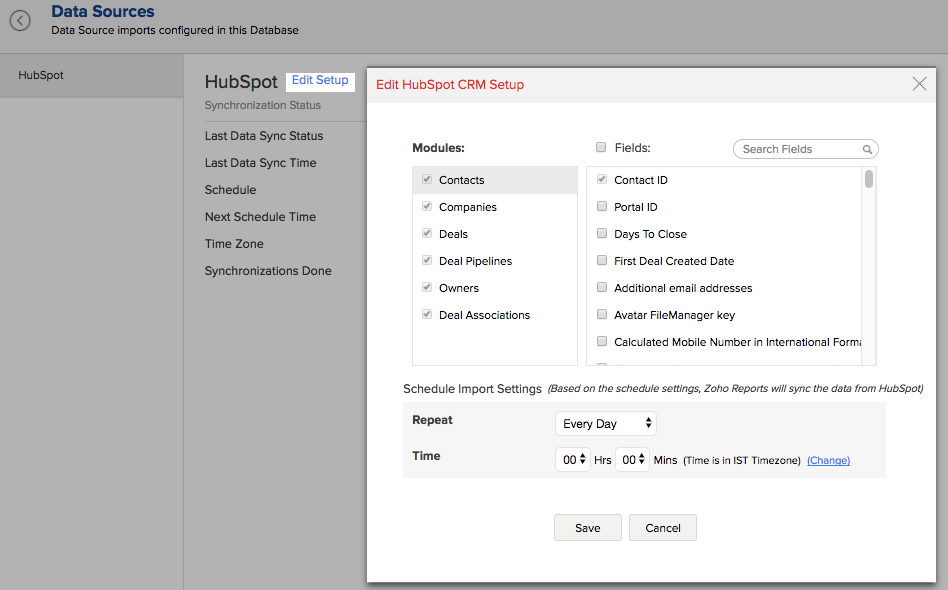The height and width of the screenshot is (590, 948).
Task: Click the Save button
Action: point(588,528)
